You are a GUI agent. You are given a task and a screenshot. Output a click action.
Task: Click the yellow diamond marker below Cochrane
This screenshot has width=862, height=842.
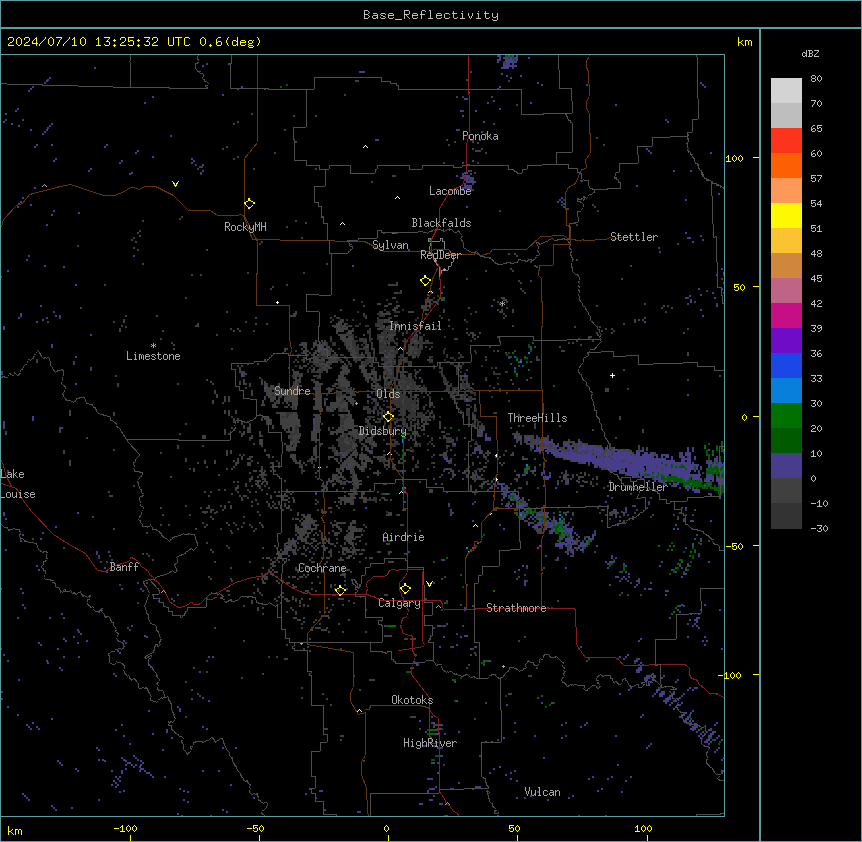pyautogui.click(x=340, y=590)
